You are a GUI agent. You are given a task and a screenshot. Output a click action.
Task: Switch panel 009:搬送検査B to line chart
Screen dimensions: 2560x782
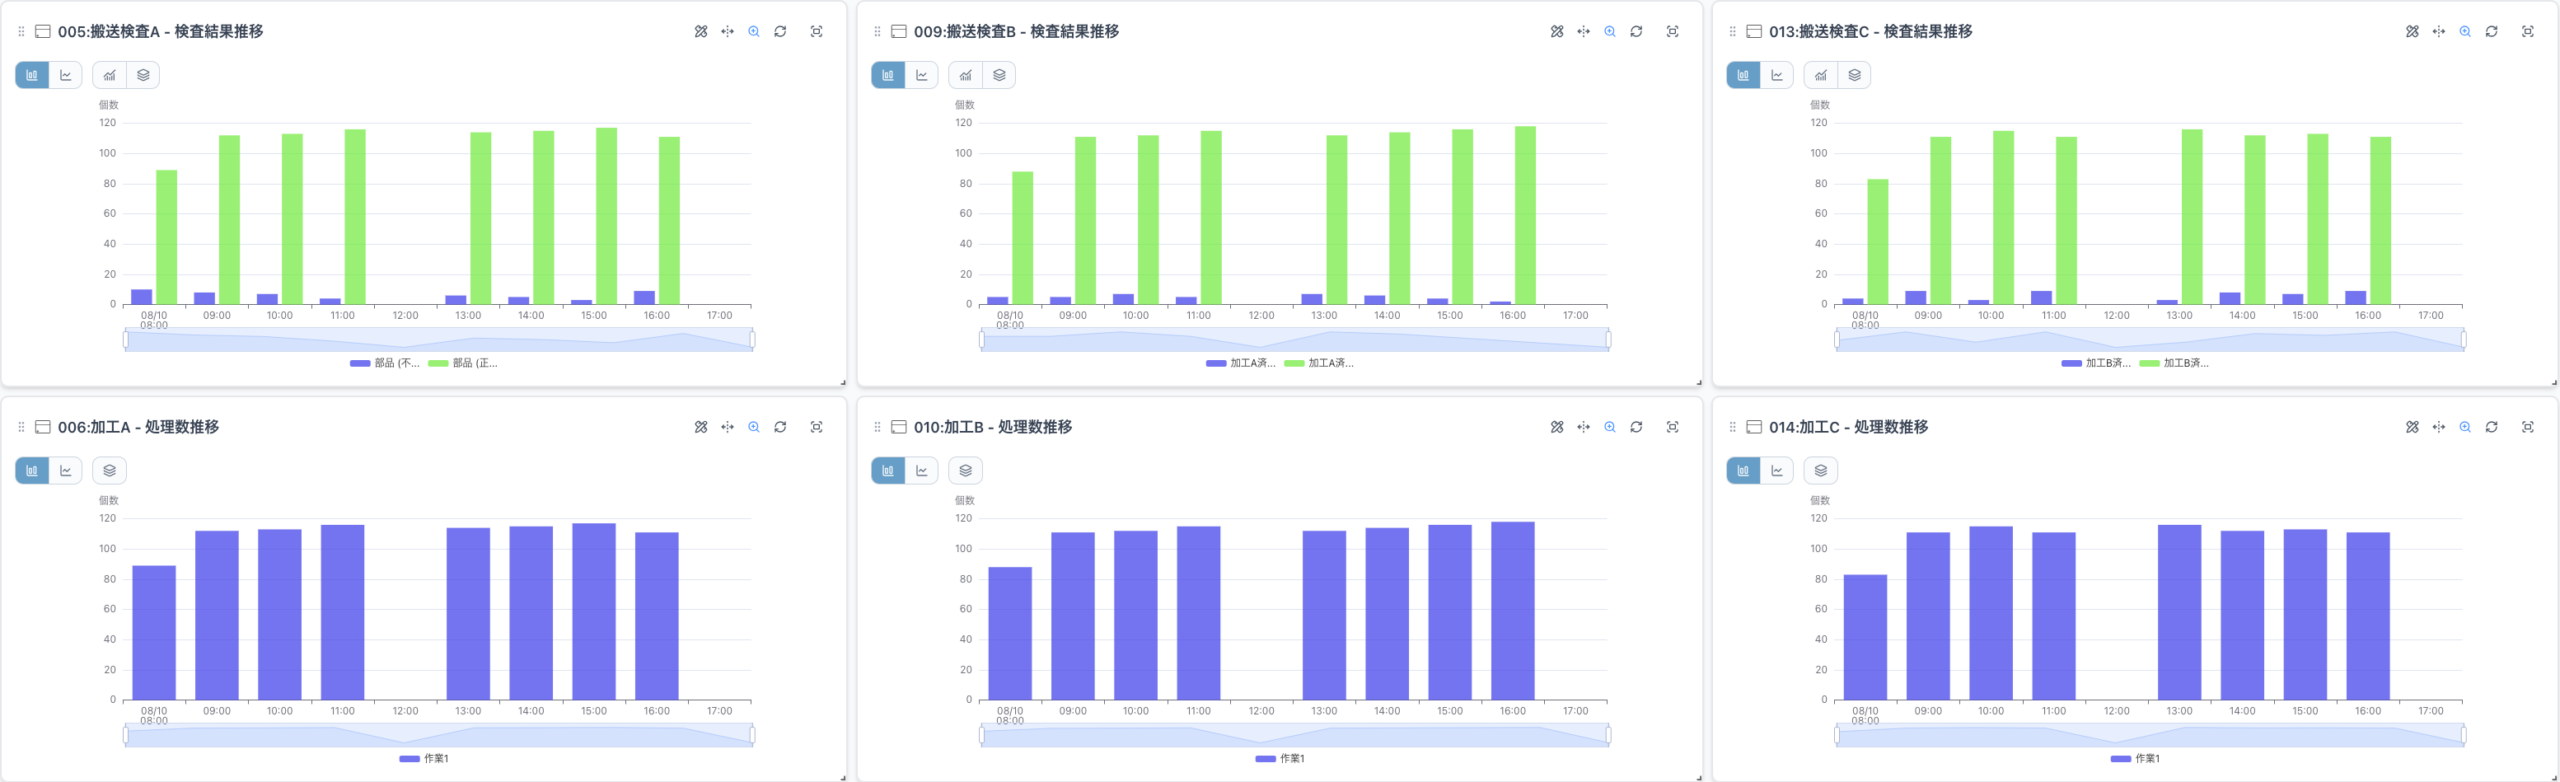922,75
